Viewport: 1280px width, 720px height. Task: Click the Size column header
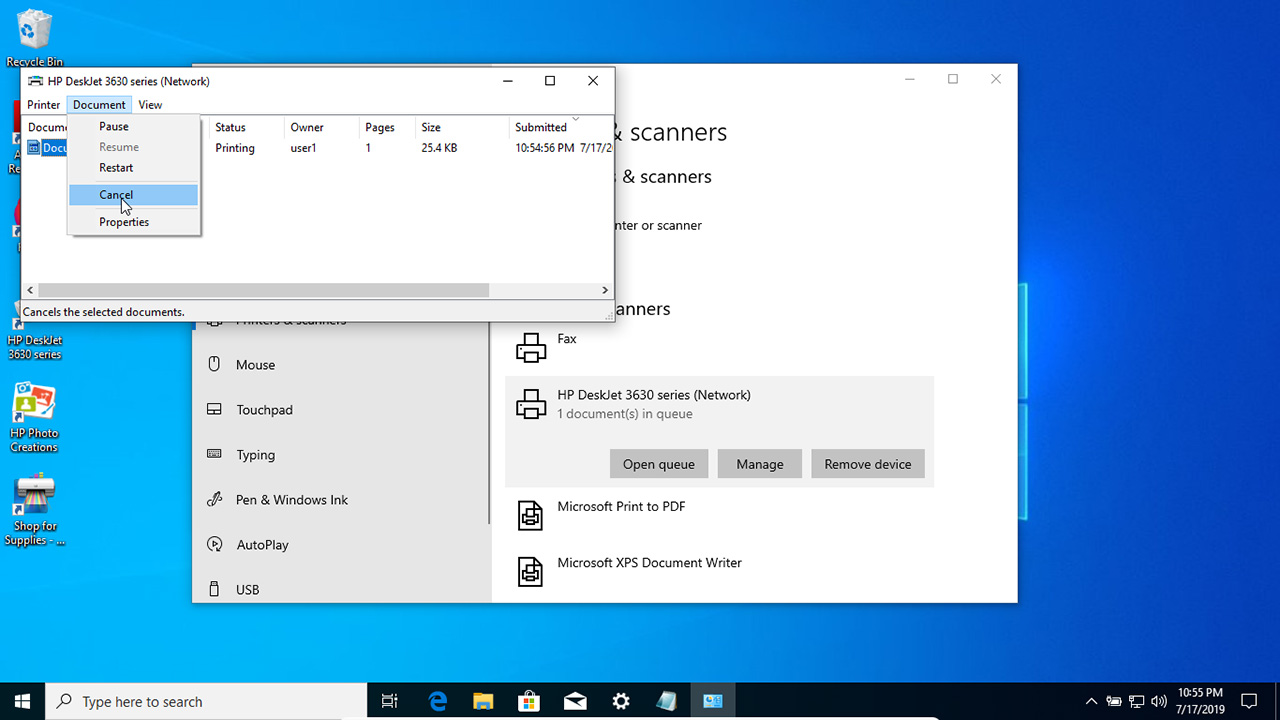pos(462,127)
